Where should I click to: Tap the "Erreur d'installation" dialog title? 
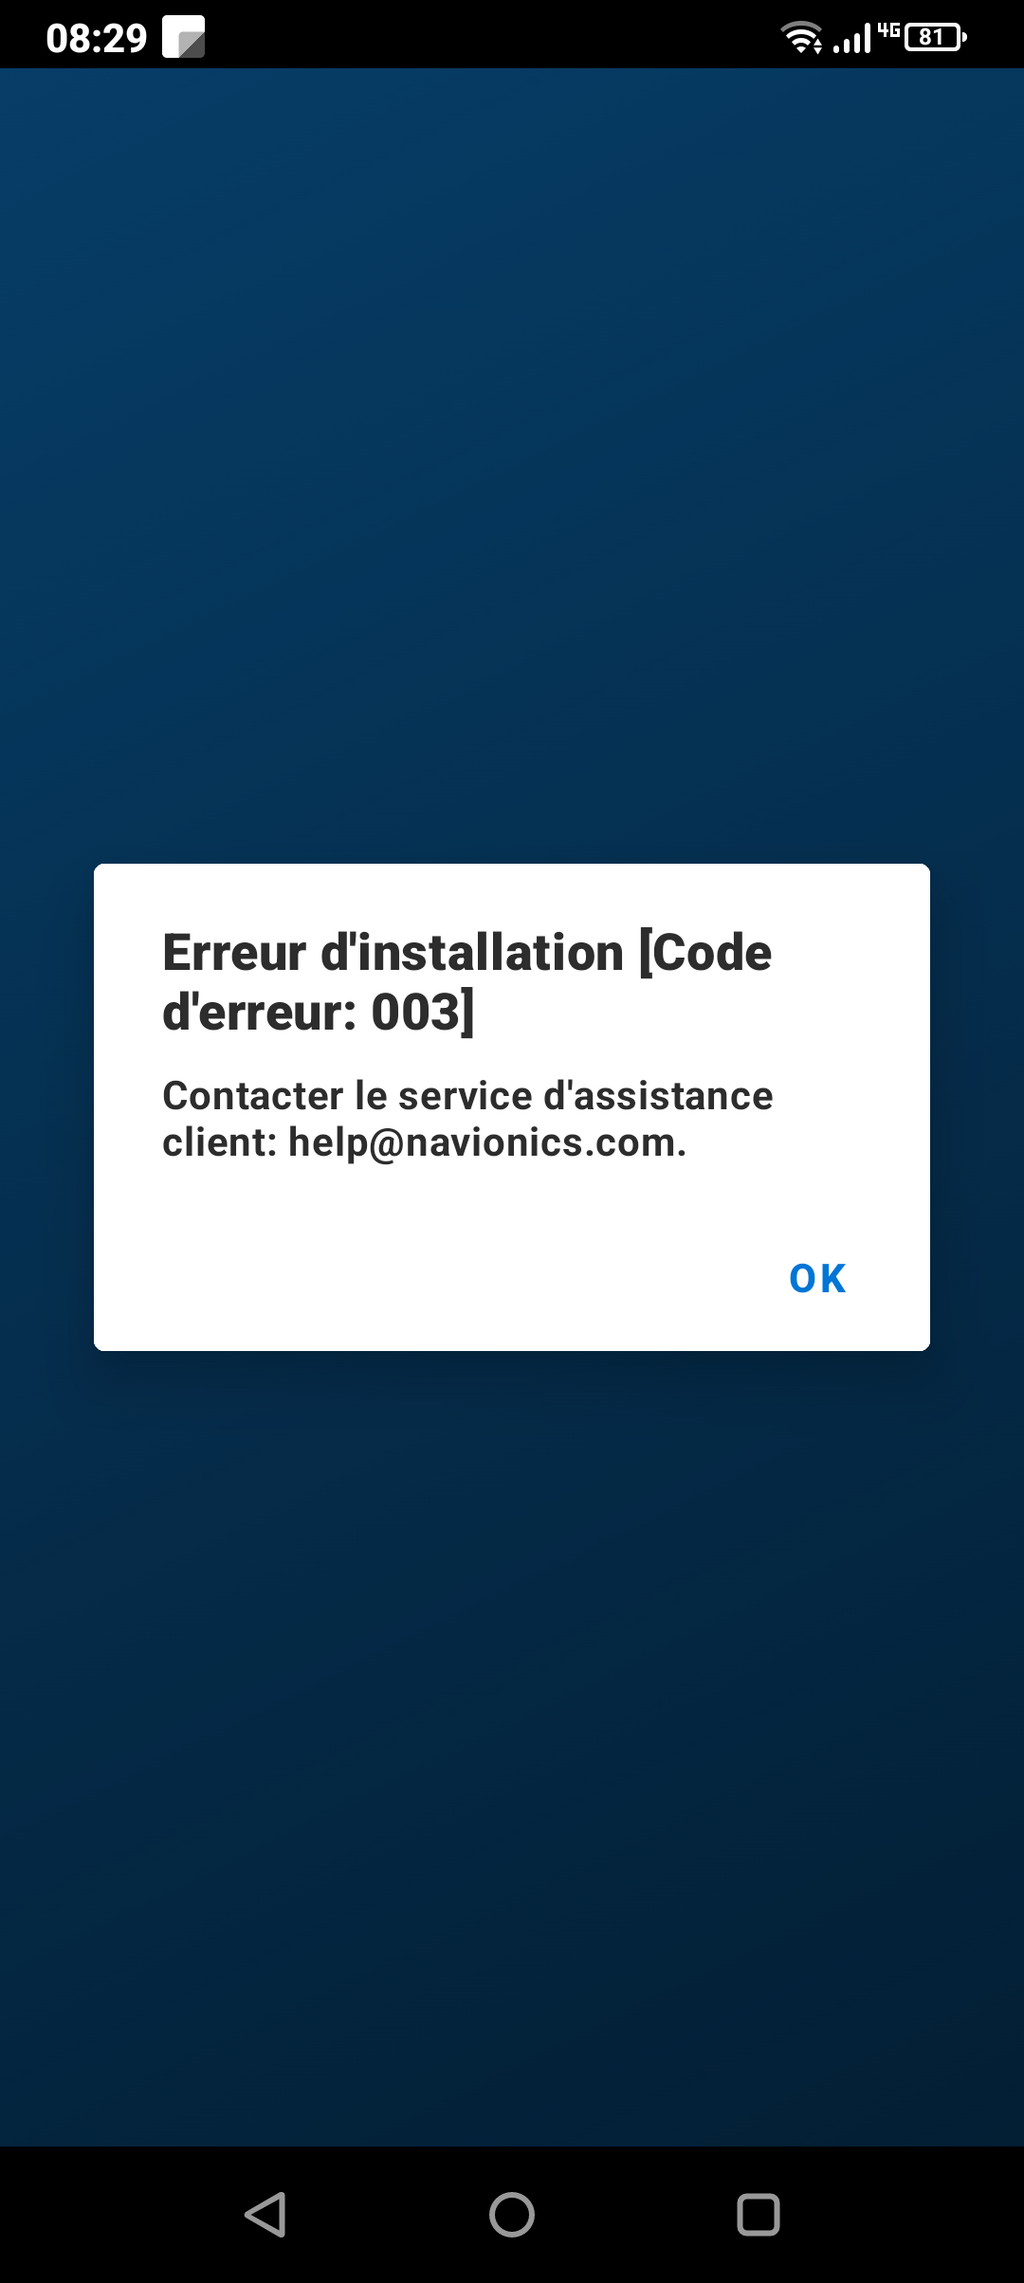(393, 951)
